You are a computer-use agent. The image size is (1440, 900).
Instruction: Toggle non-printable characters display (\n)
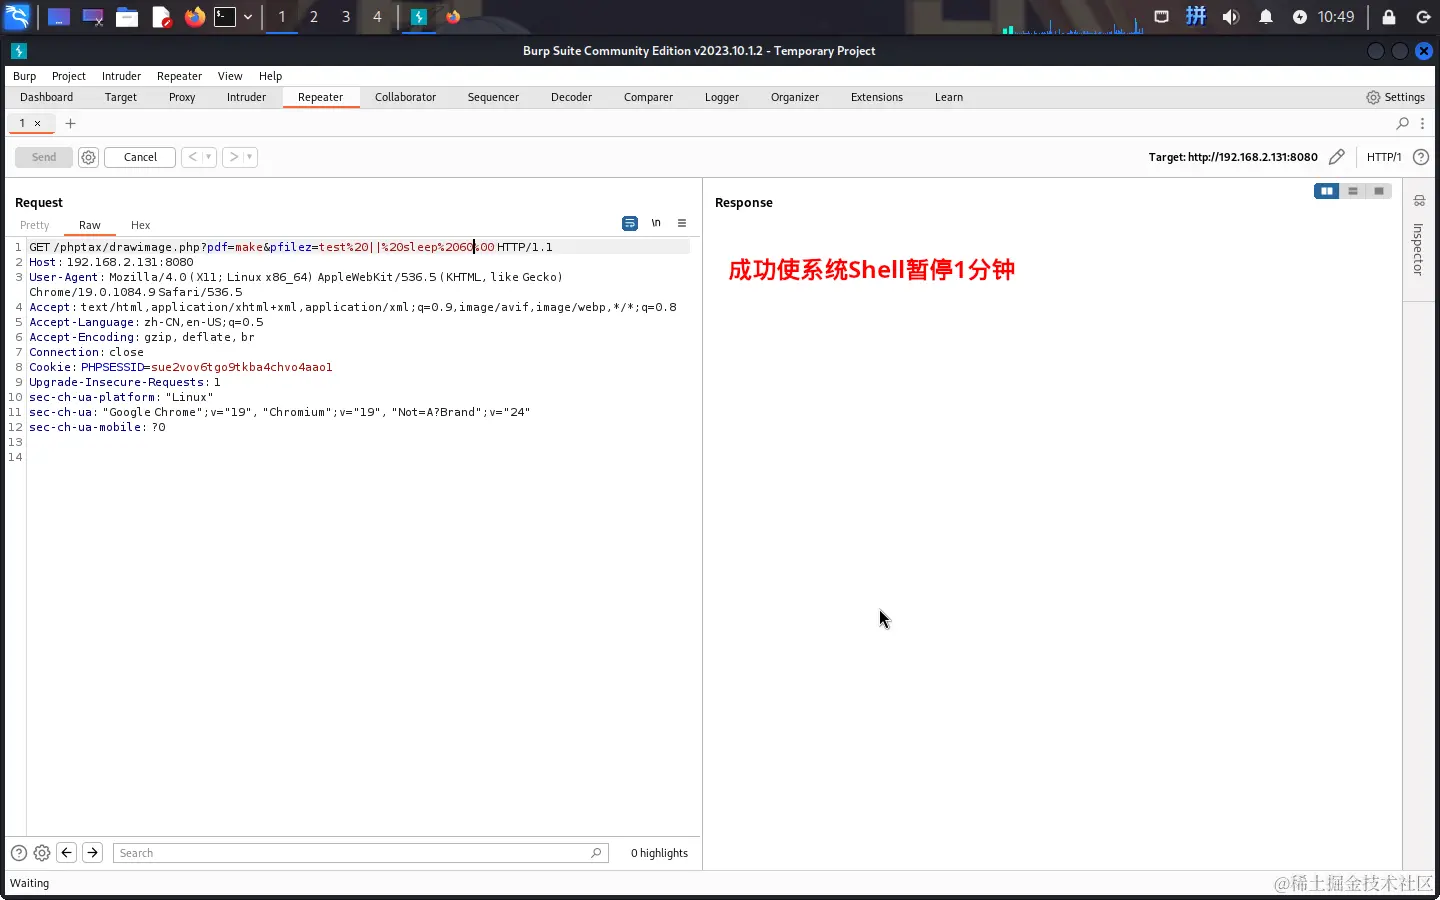(x=656, y=223)
